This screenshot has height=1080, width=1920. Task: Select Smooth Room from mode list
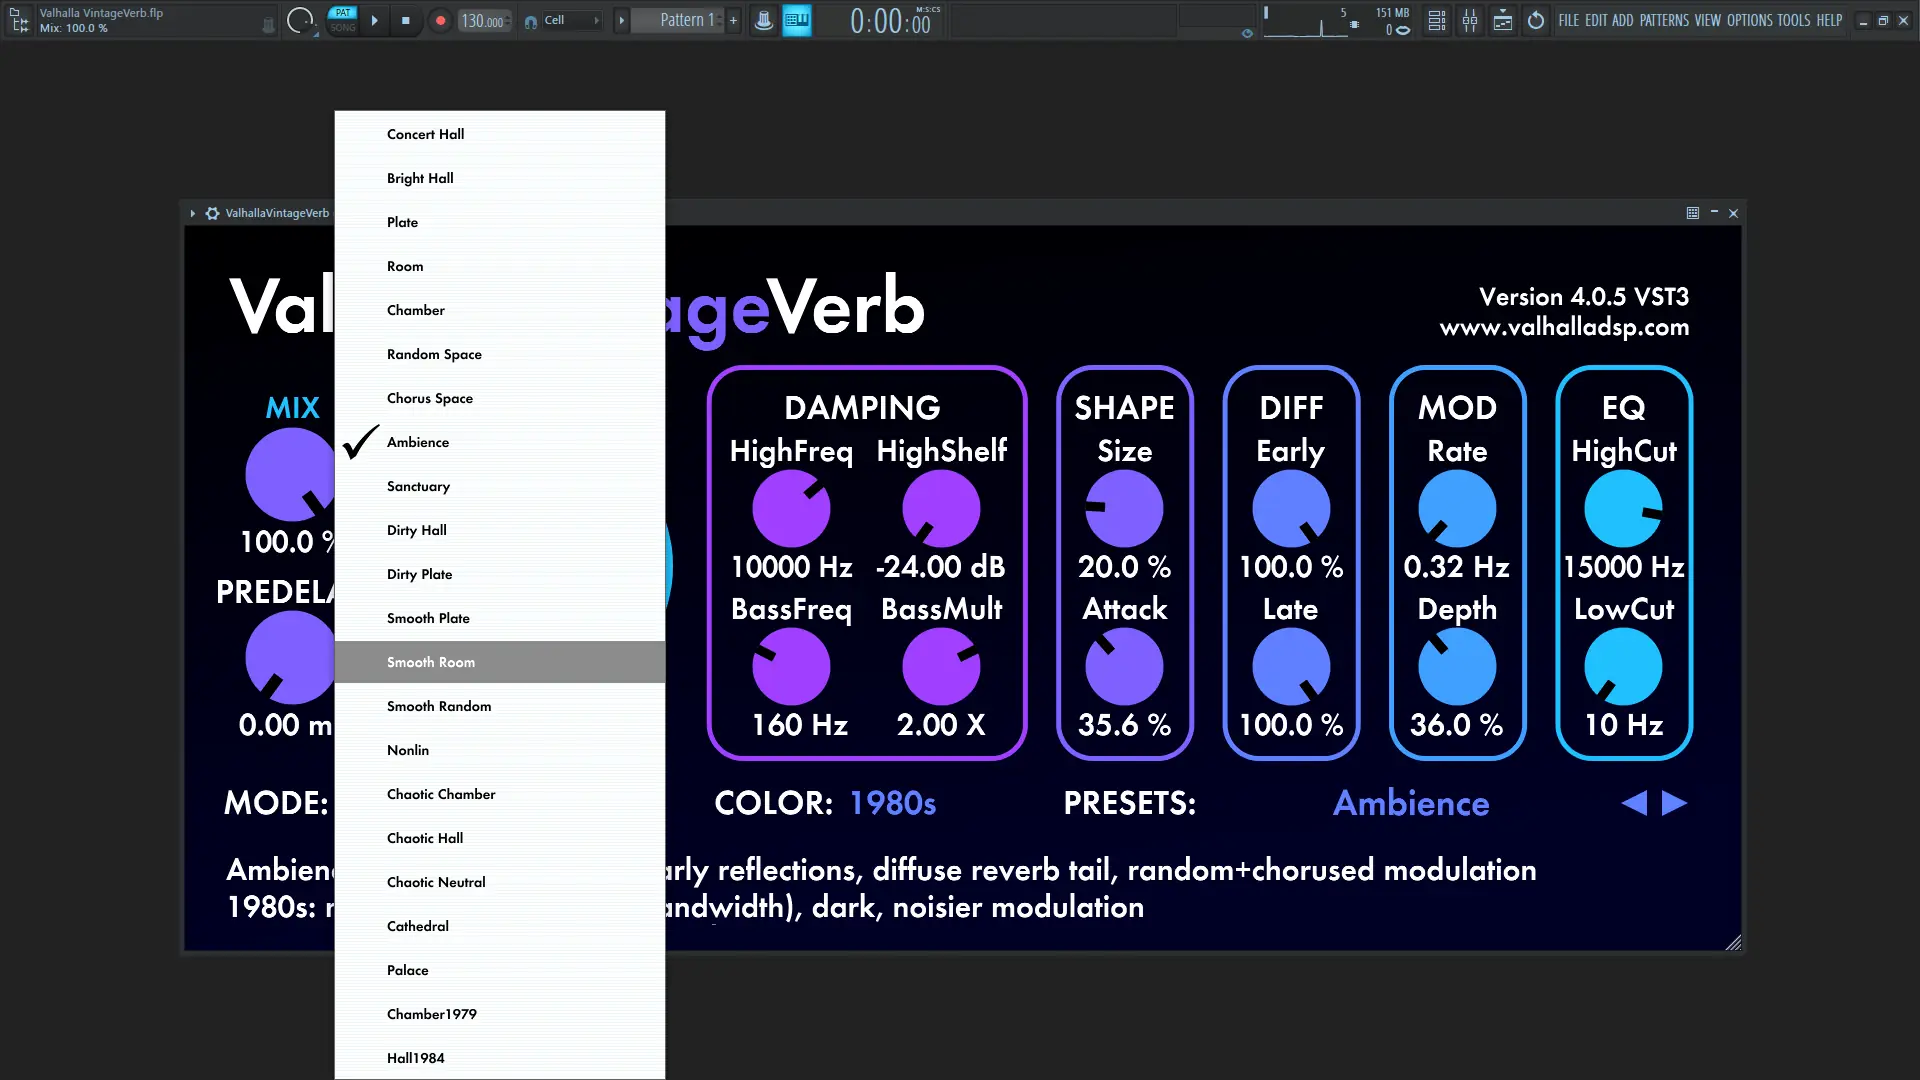431,662
